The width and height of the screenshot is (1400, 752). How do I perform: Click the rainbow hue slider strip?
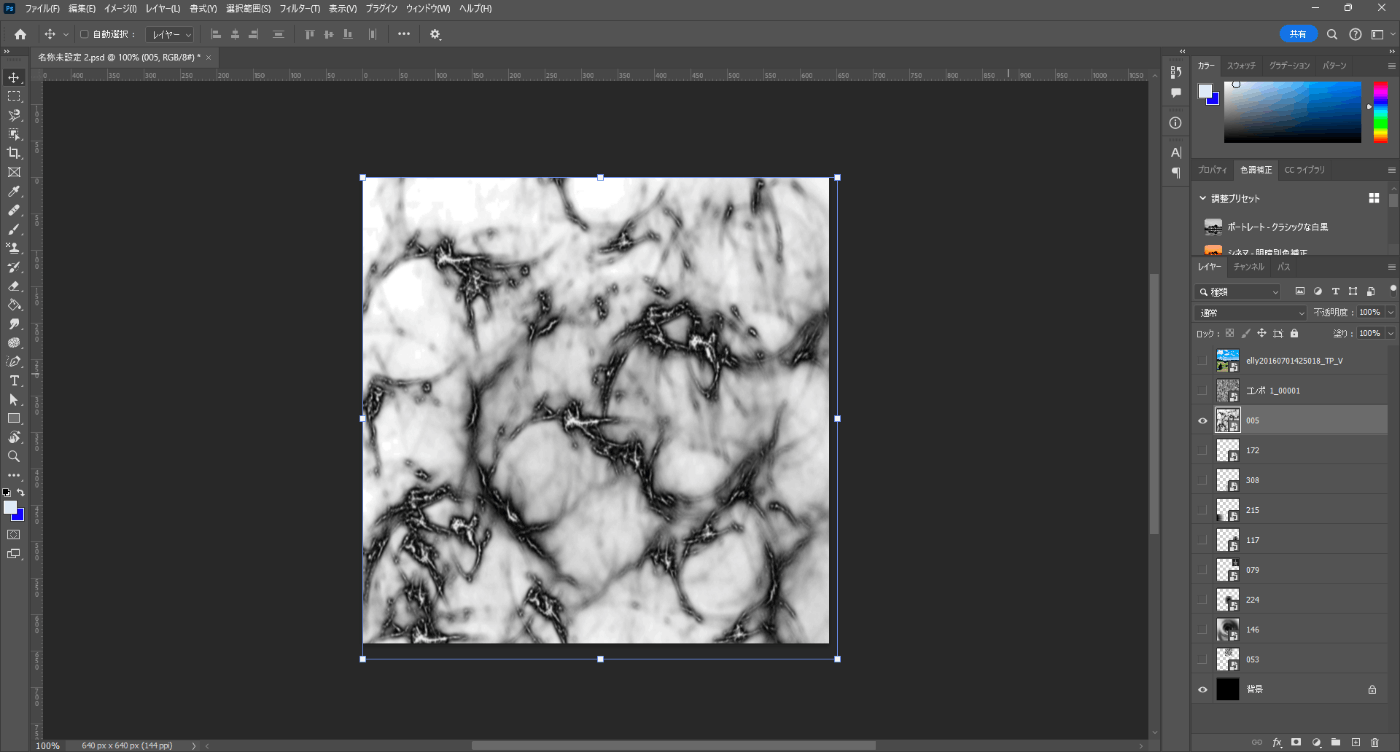pos(1380,112)
